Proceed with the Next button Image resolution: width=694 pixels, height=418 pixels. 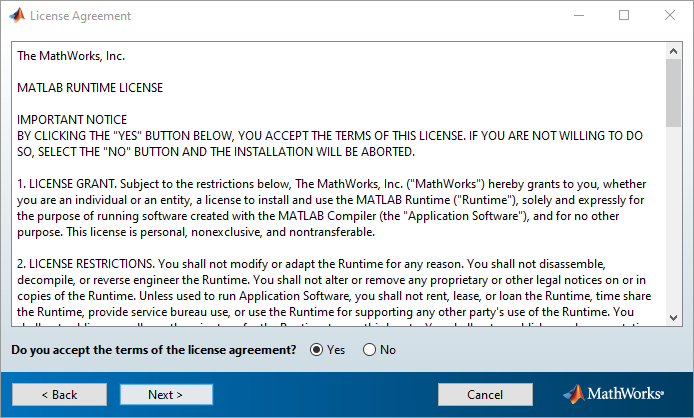point(166,395)
